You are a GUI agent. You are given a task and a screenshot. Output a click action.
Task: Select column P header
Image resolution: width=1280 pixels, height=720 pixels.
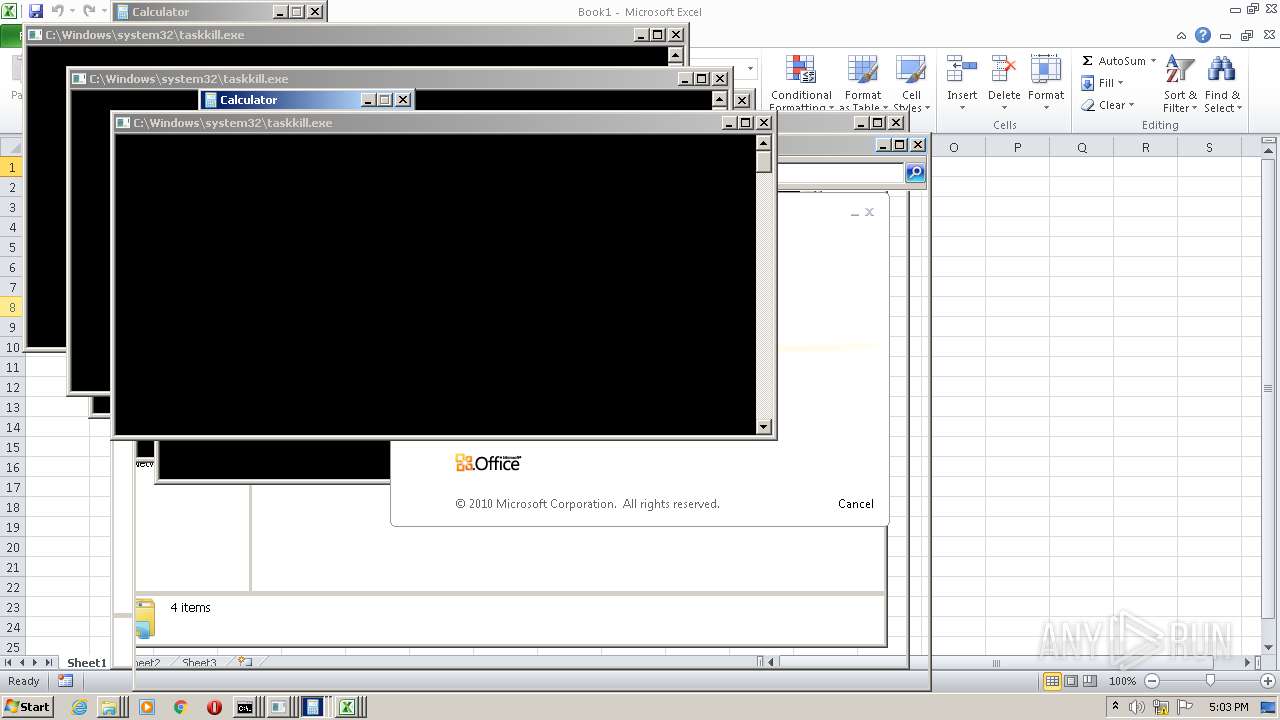1017,147
